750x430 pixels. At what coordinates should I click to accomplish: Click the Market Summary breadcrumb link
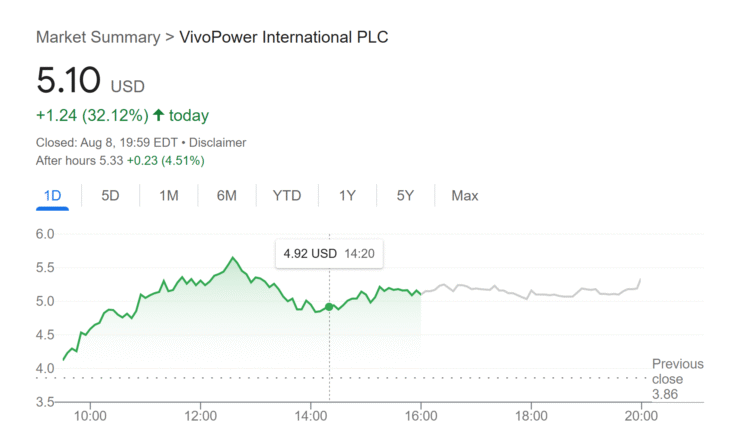(97, 37)
